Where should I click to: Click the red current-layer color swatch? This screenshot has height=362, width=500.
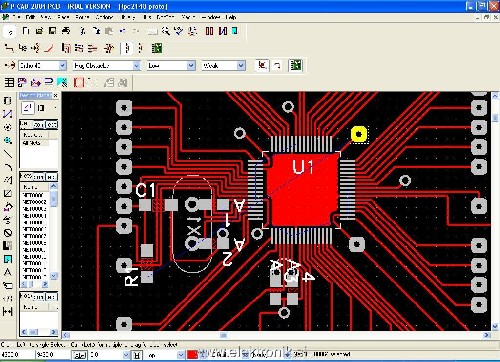(192, 355)
